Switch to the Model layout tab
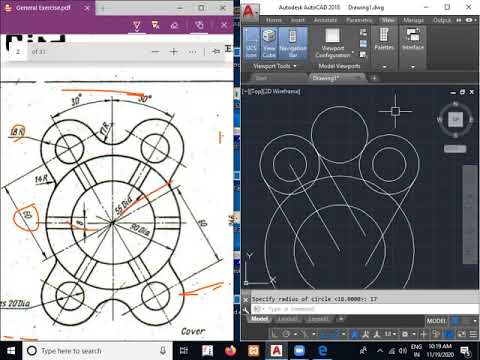This screenshot has height=360, width=480. pos(259,319)
